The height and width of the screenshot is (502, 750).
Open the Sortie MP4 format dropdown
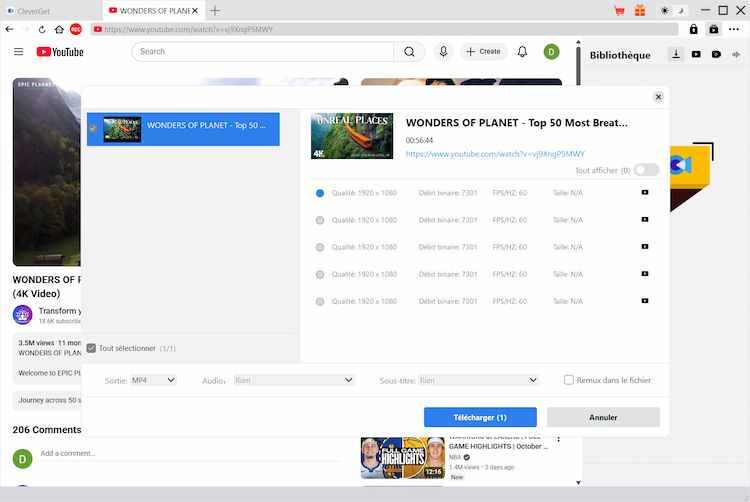[154, 380]
